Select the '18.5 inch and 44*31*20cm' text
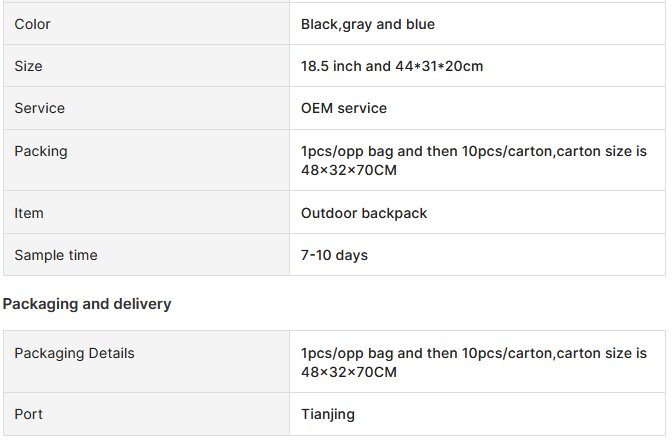The height and width of the screenshot is (440, 672). tap(392, 66)
